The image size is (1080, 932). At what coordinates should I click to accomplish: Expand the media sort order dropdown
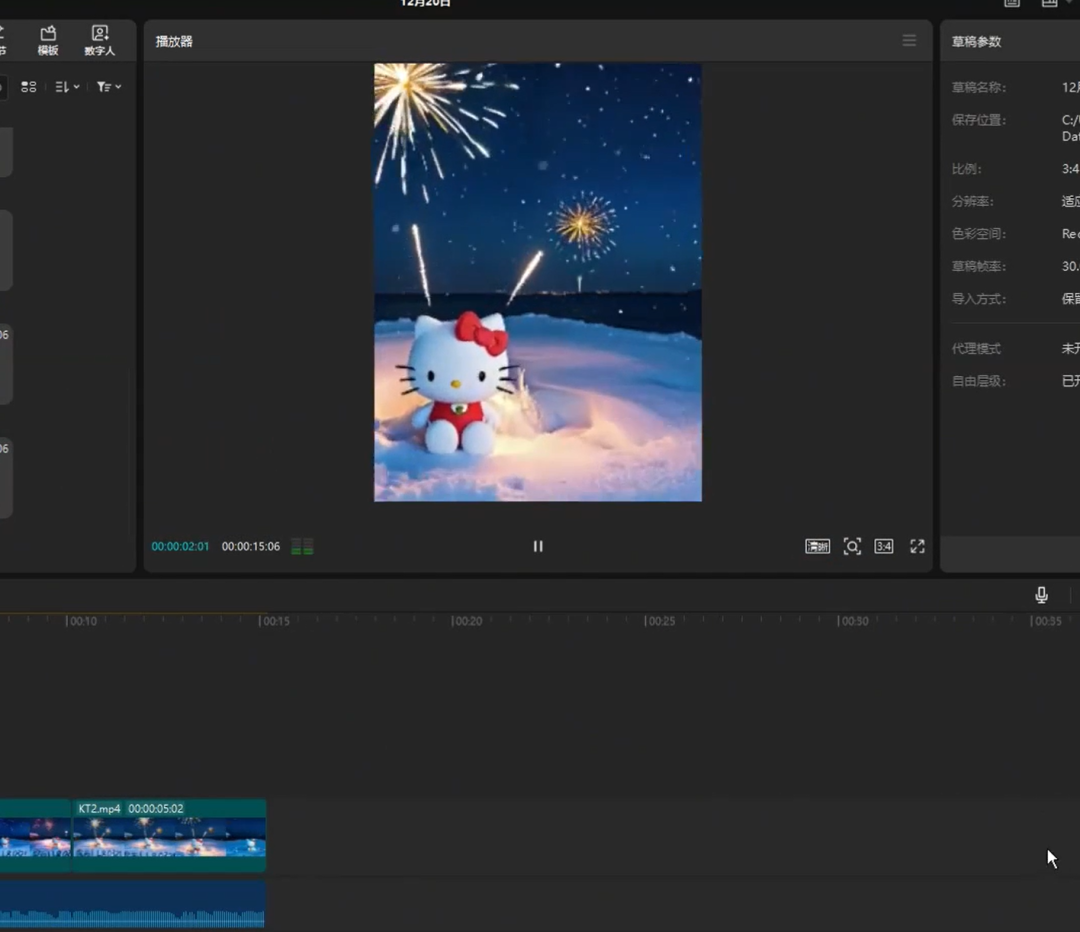point(67,87)
